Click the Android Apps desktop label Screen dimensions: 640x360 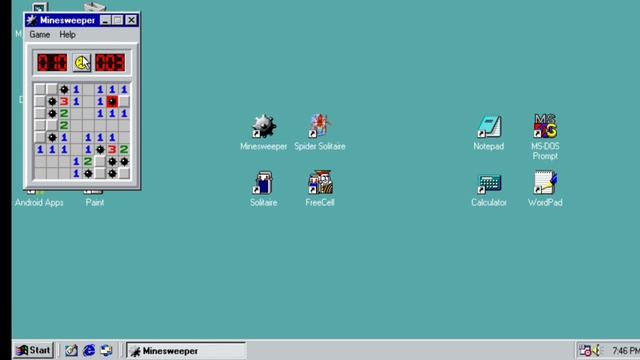coord(39,202)
